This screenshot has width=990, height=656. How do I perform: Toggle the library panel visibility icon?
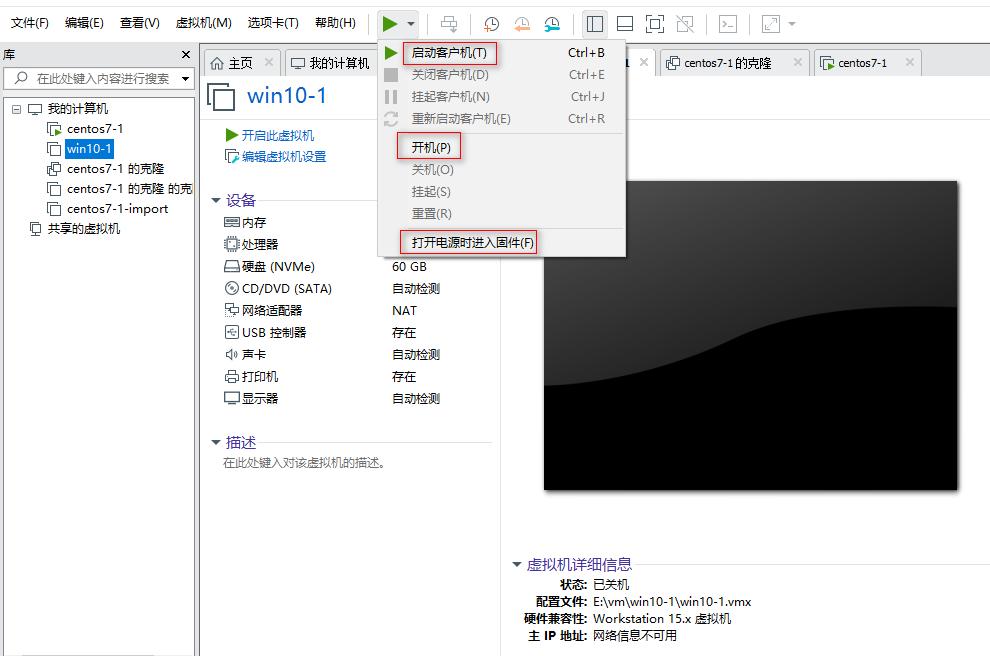(594, 23)
